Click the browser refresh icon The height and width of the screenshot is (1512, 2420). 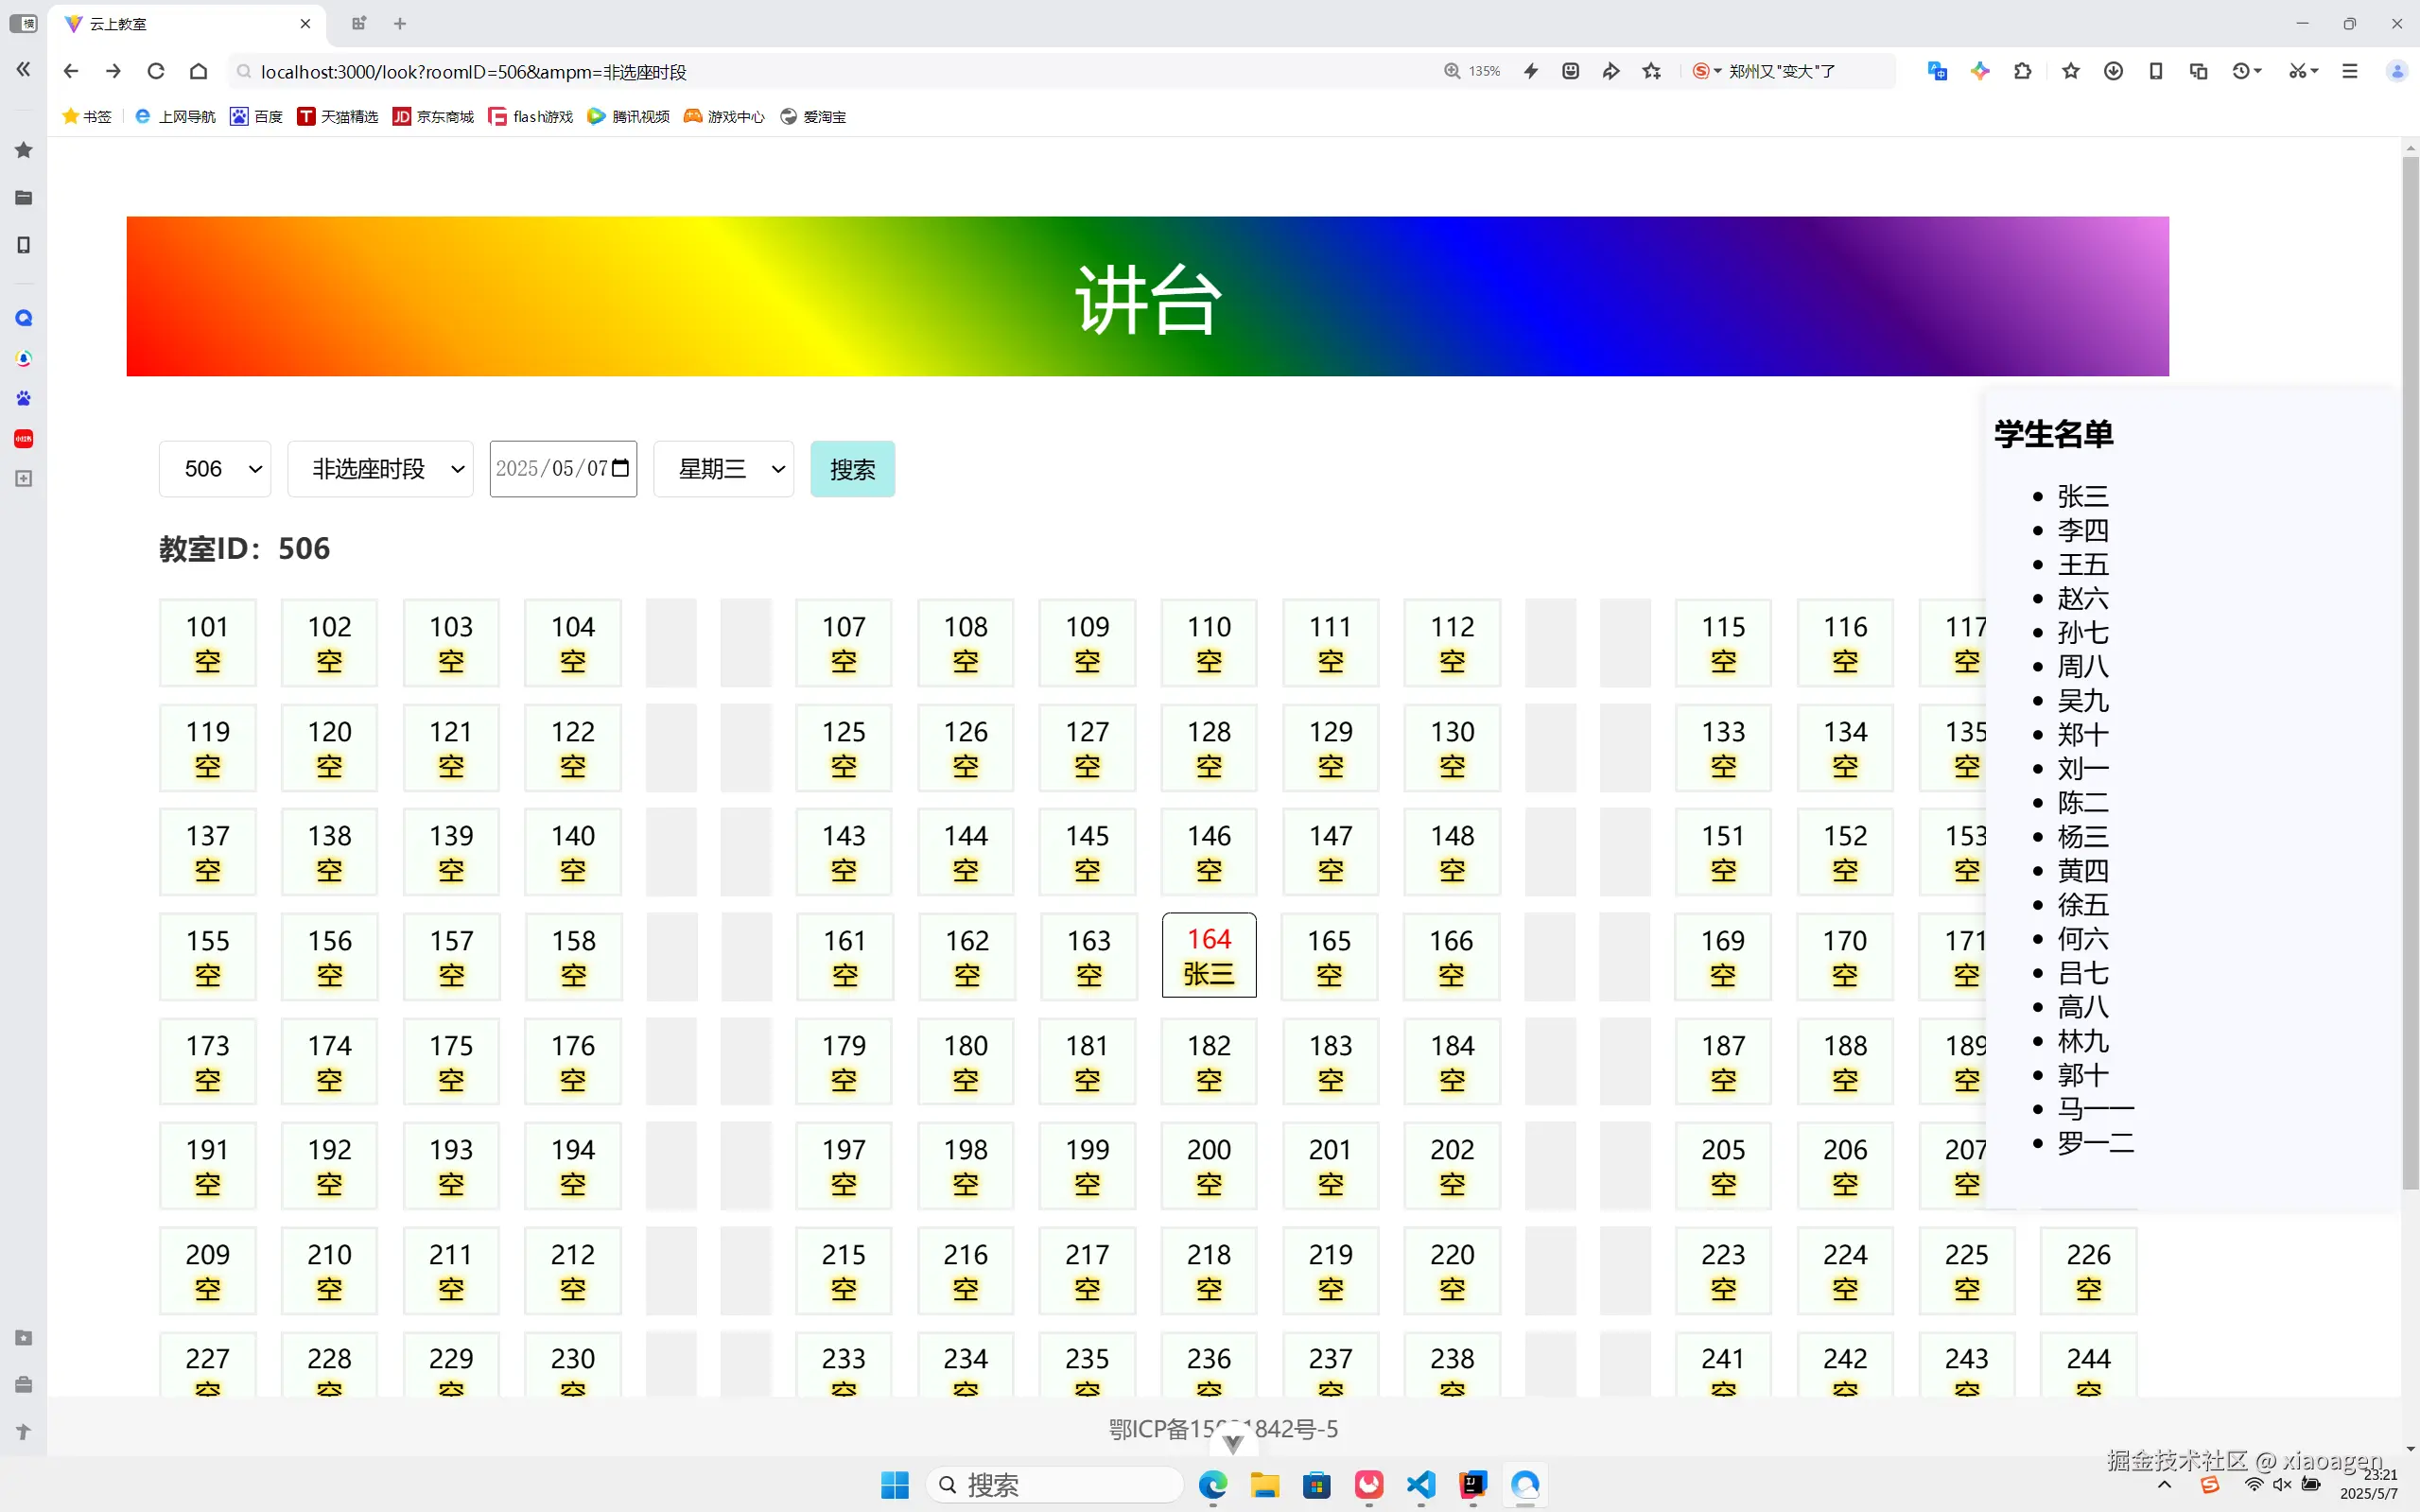pos(156,71)
